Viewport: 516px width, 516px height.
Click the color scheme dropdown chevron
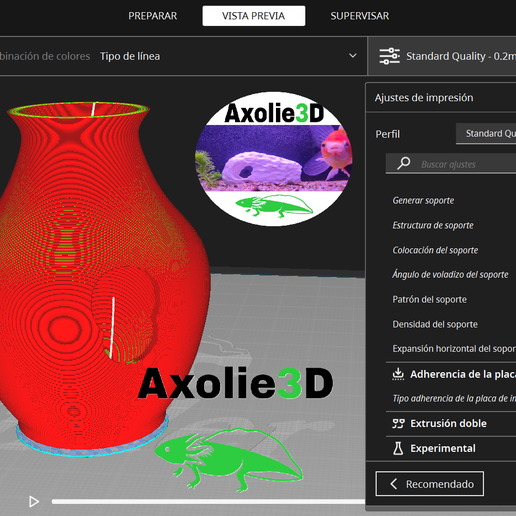(x=353, y=56)
